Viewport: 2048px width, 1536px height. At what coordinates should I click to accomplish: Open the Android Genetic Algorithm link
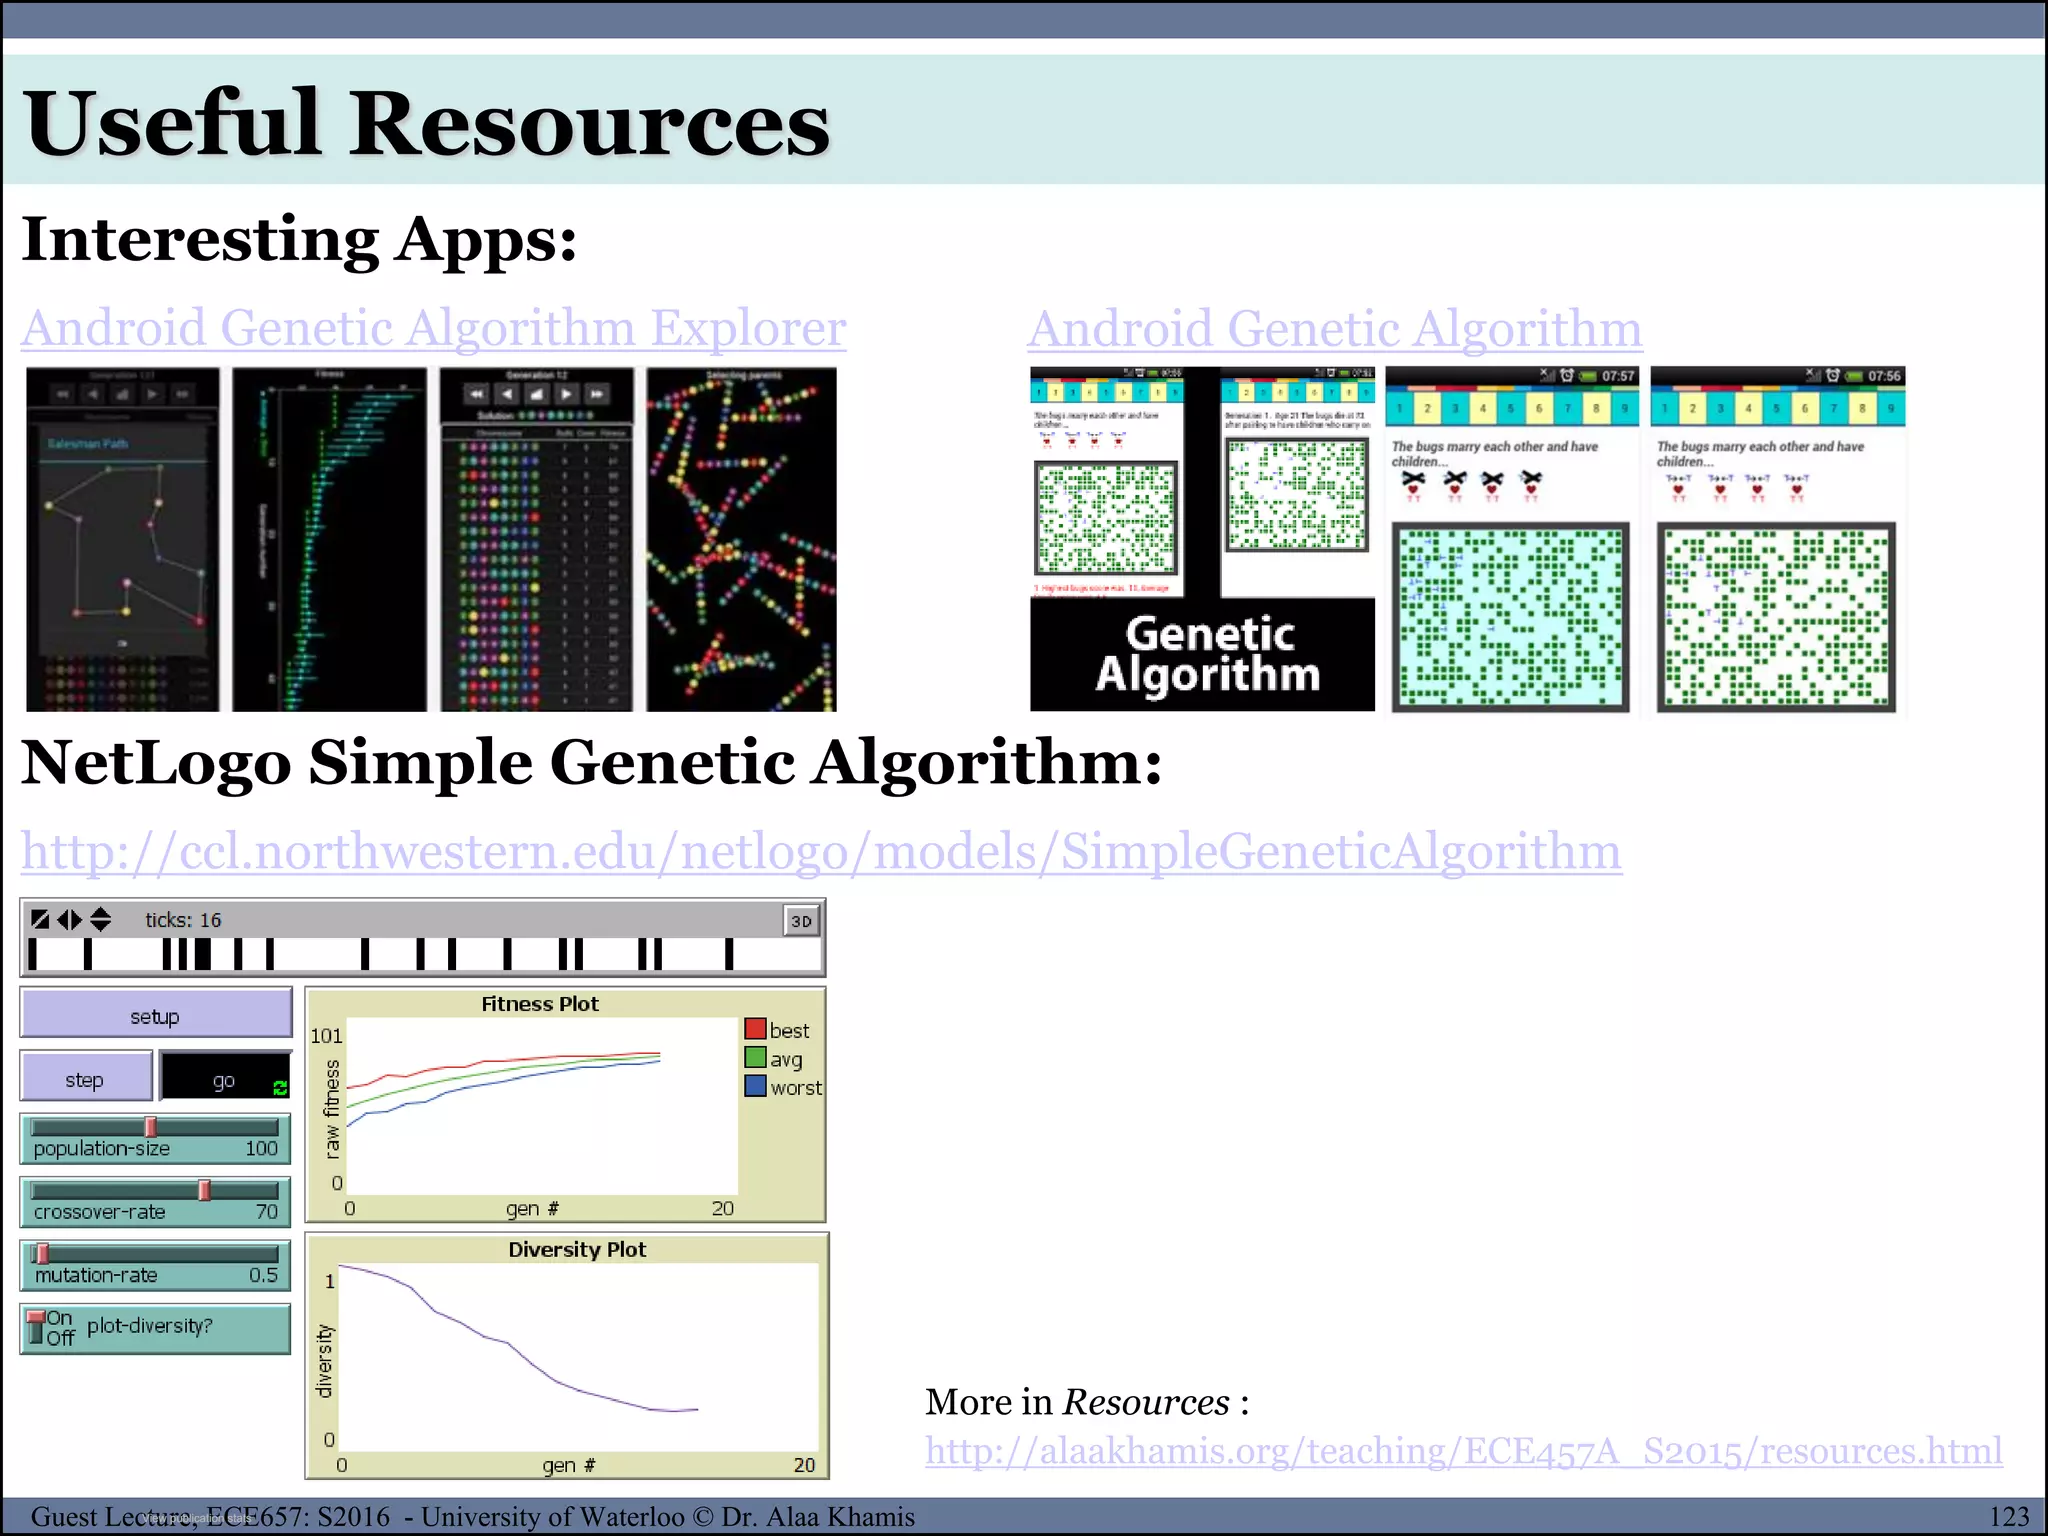[x=1334, y=329]
